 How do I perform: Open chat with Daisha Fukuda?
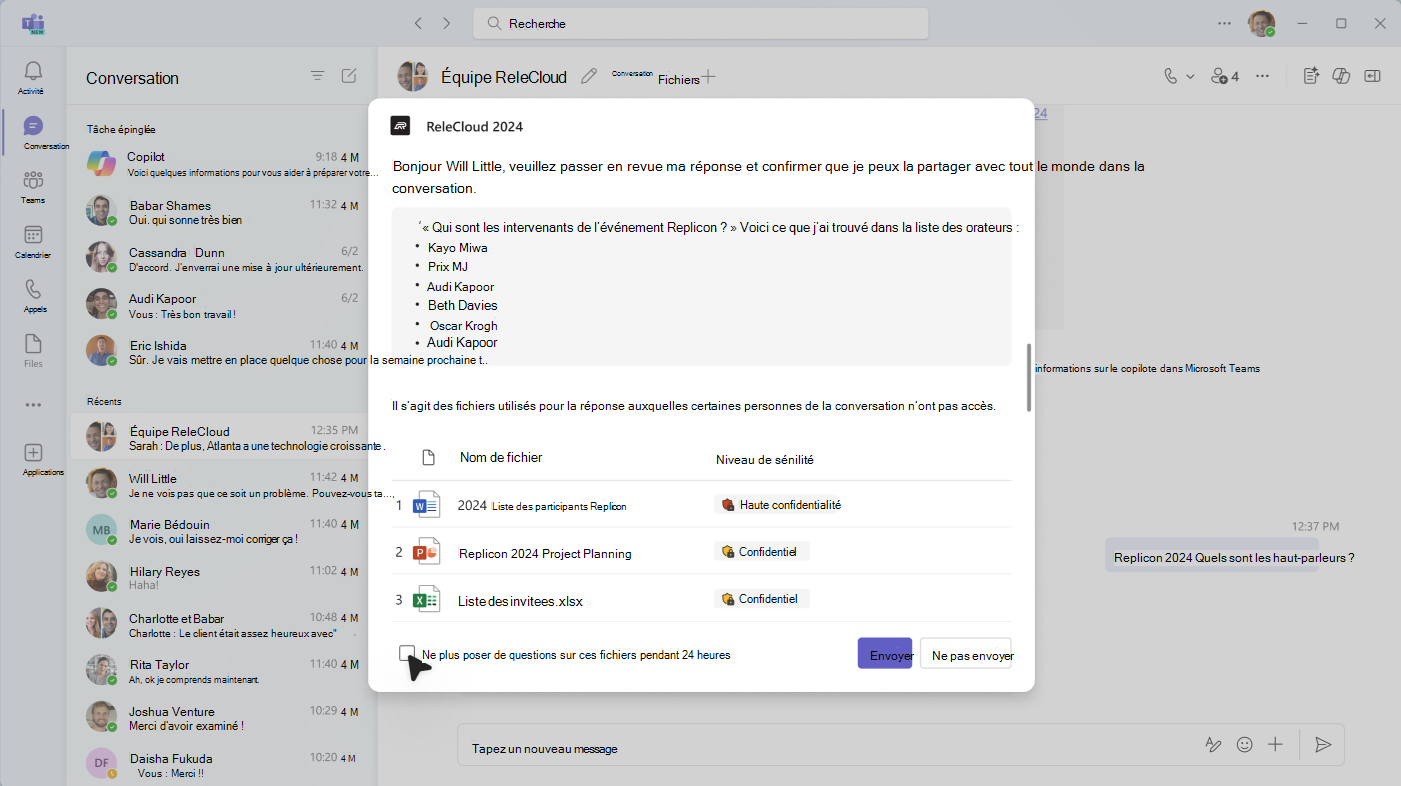point(222,764)
